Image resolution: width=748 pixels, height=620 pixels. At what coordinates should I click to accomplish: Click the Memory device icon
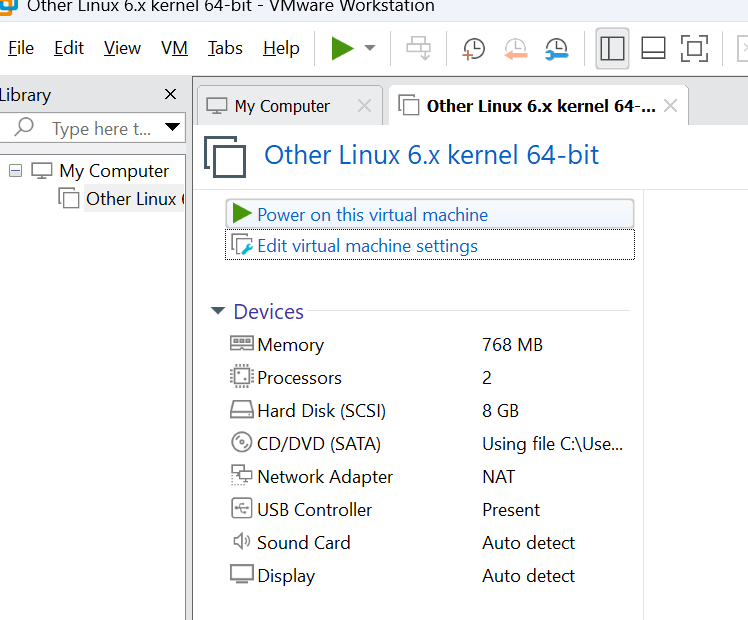point(241,344)
